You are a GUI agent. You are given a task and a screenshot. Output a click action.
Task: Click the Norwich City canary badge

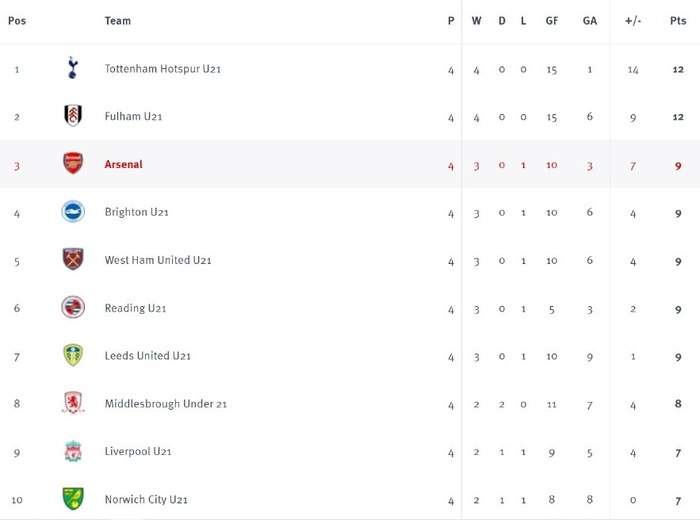73,499
